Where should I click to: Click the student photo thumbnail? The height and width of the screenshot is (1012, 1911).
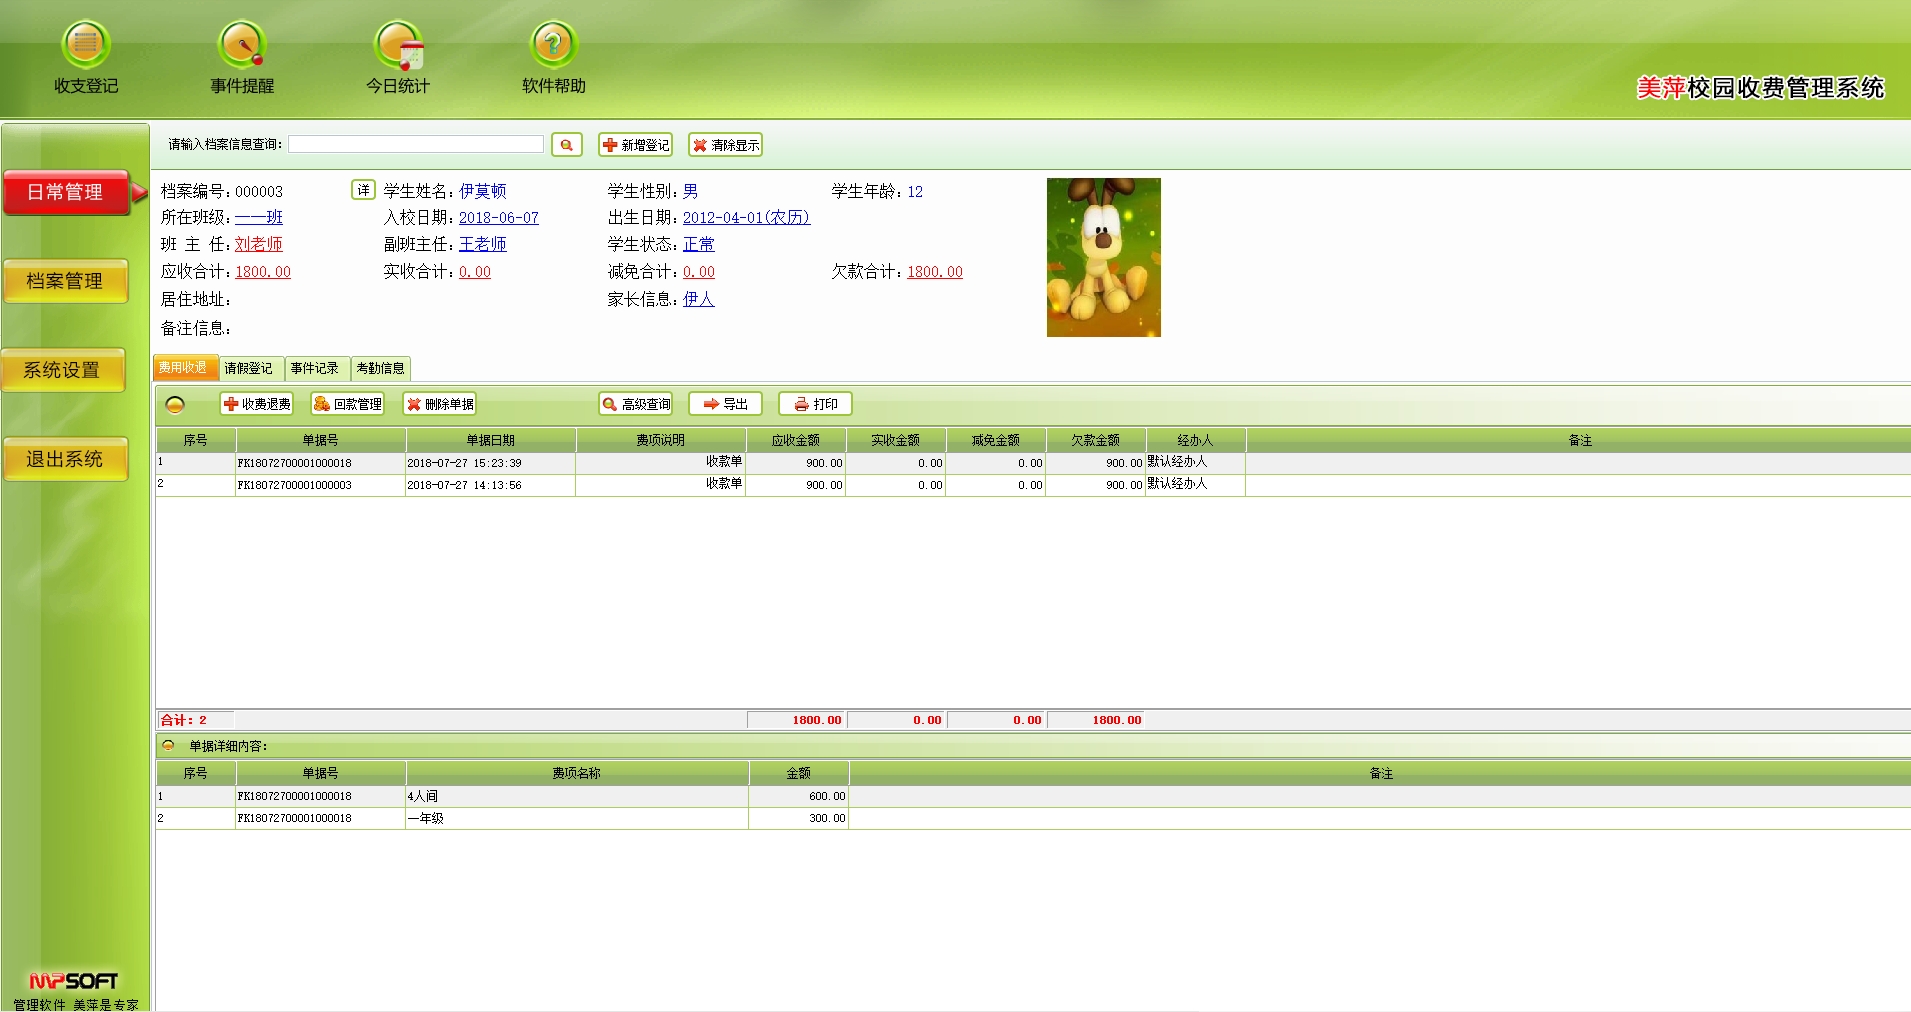[1103, 257]
